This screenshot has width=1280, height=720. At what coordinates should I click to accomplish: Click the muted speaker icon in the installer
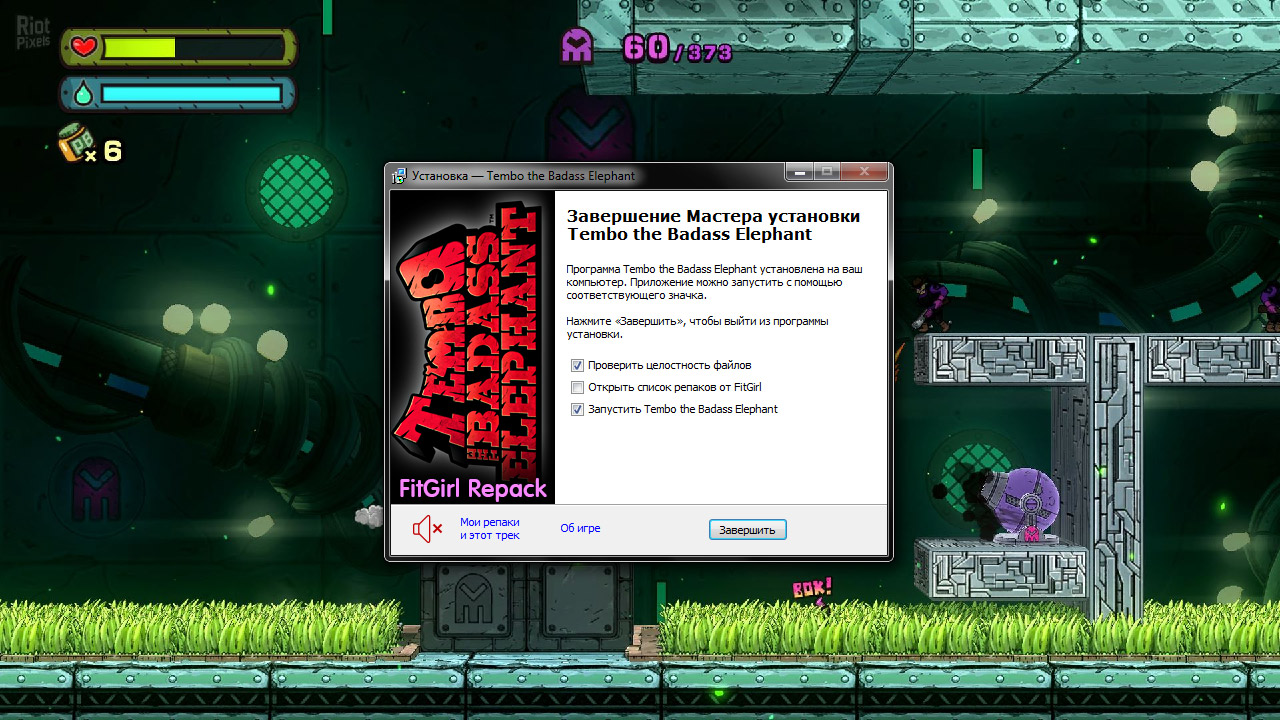[428, 529]
